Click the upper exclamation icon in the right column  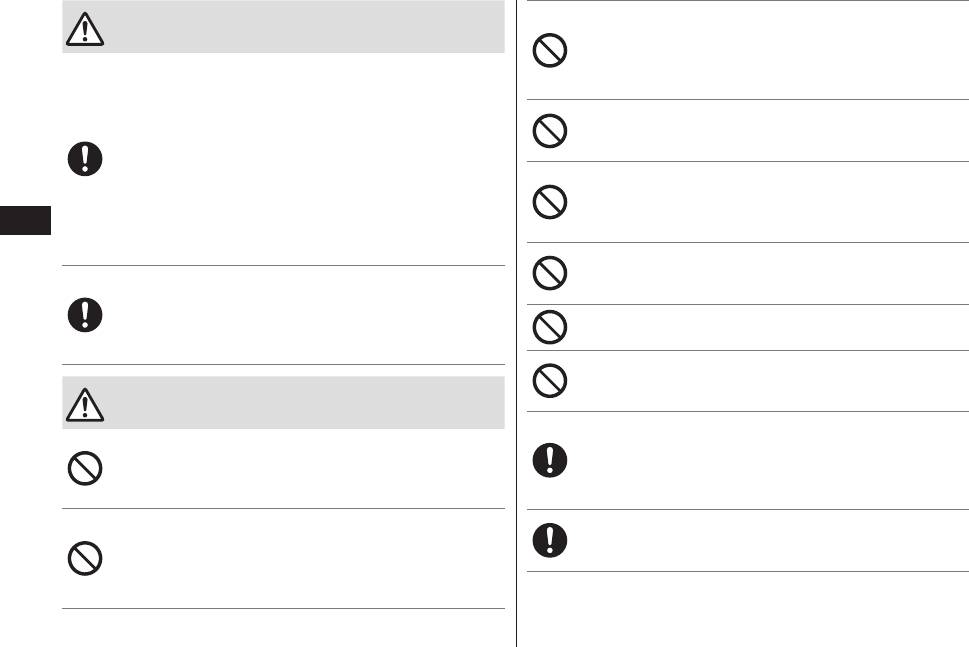(551, 460)
